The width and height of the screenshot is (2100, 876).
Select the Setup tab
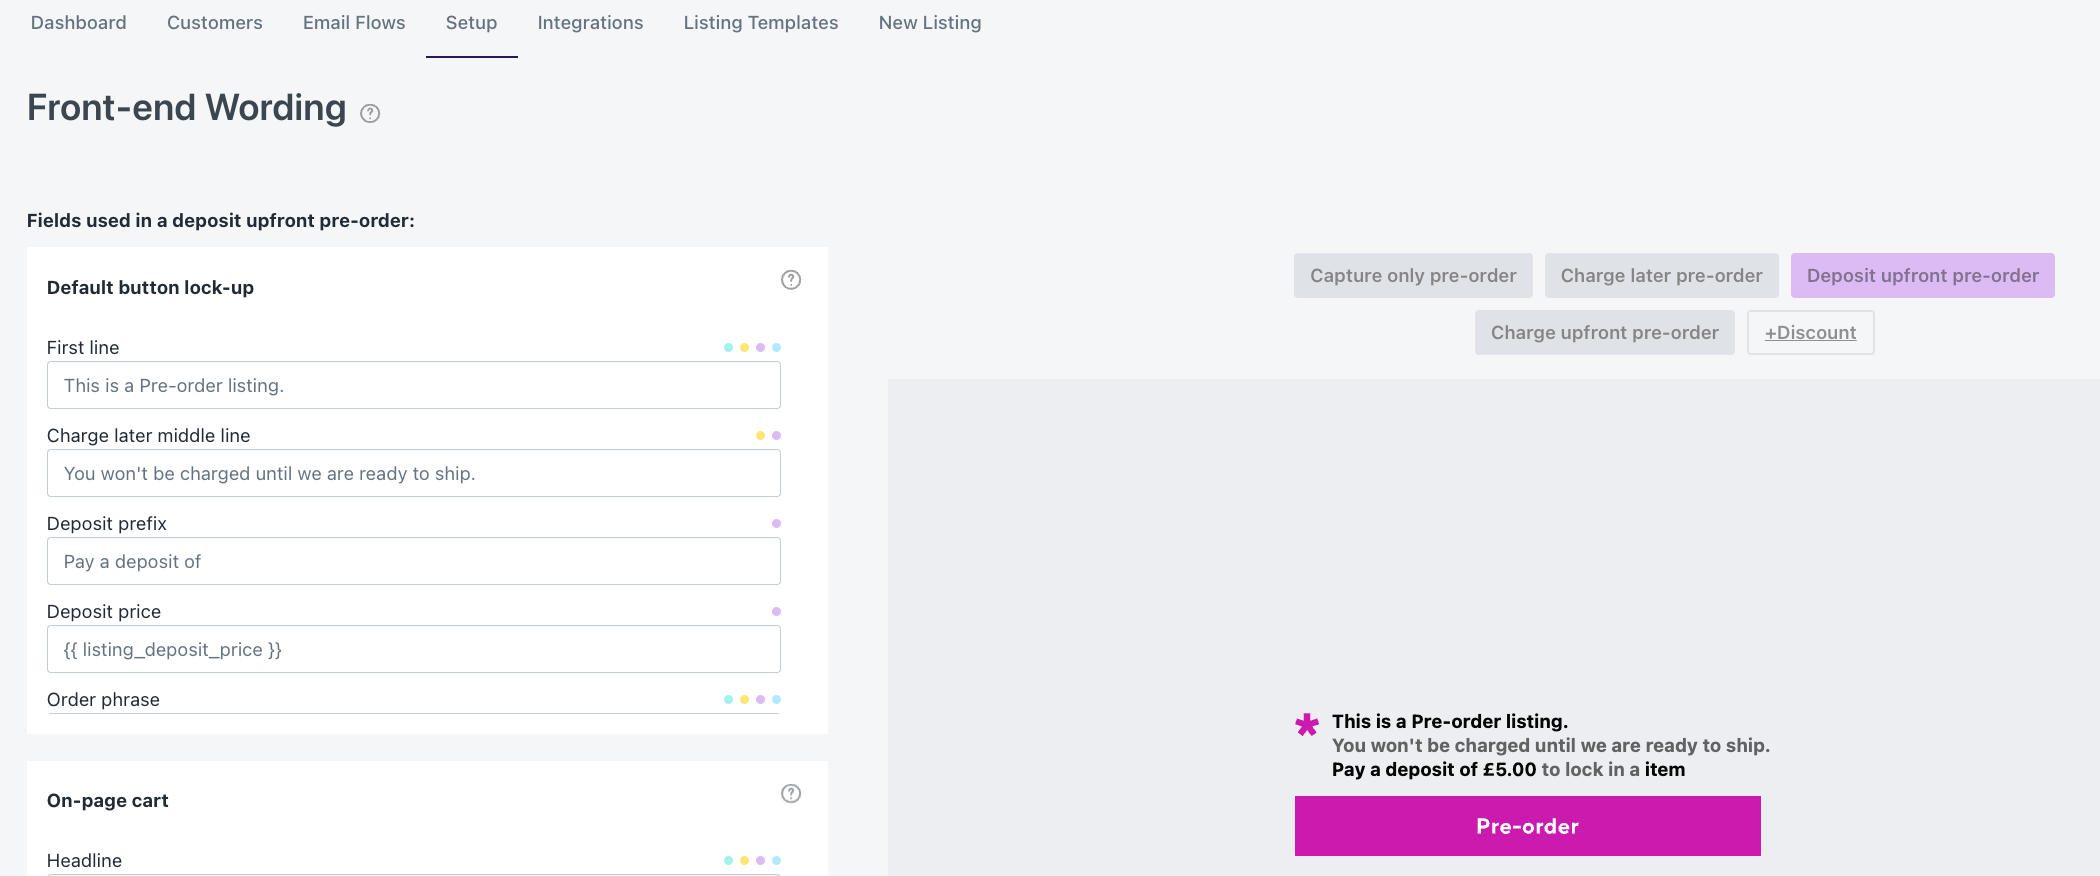coord(471,23)
